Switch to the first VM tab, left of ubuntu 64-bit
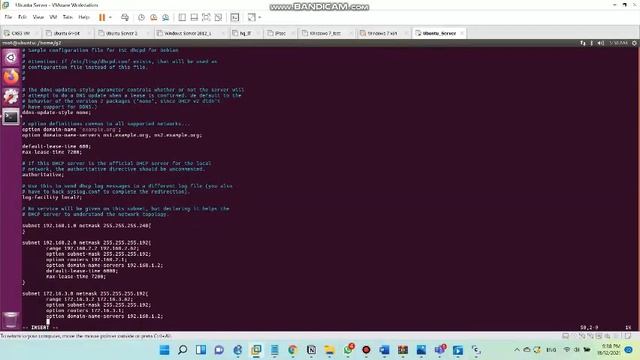Viewport: 640px width, 360px height. (20, 33)
